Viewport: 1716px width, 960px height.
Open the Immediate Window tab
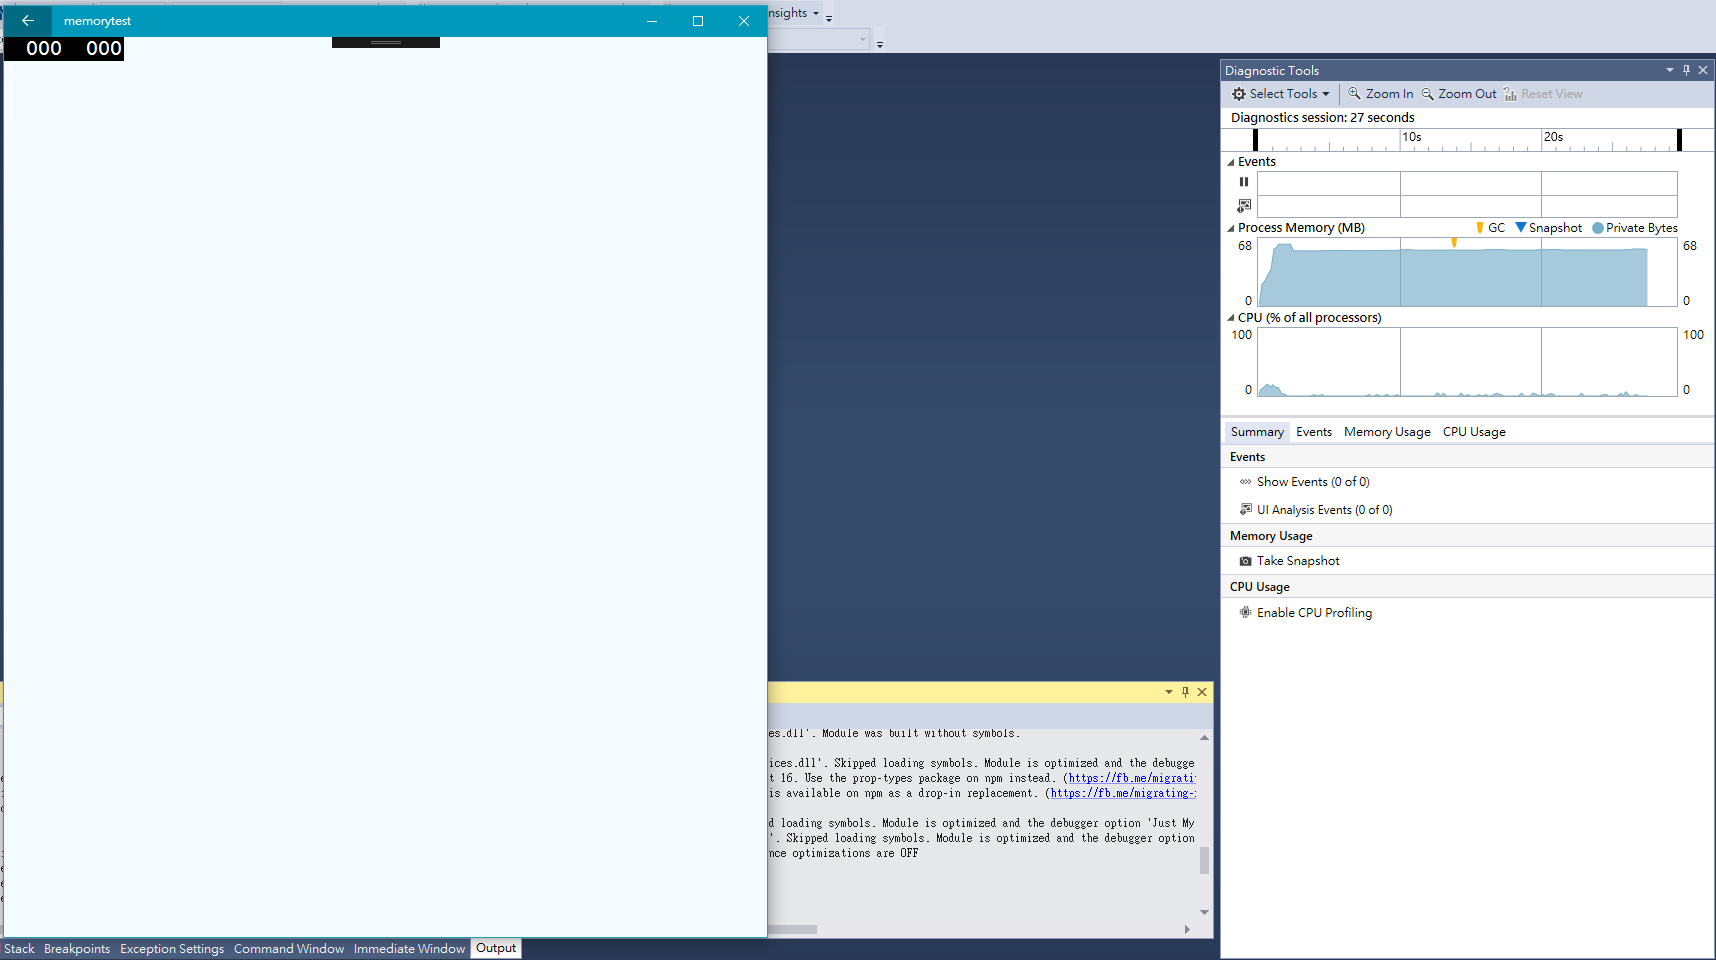(409, 948)
